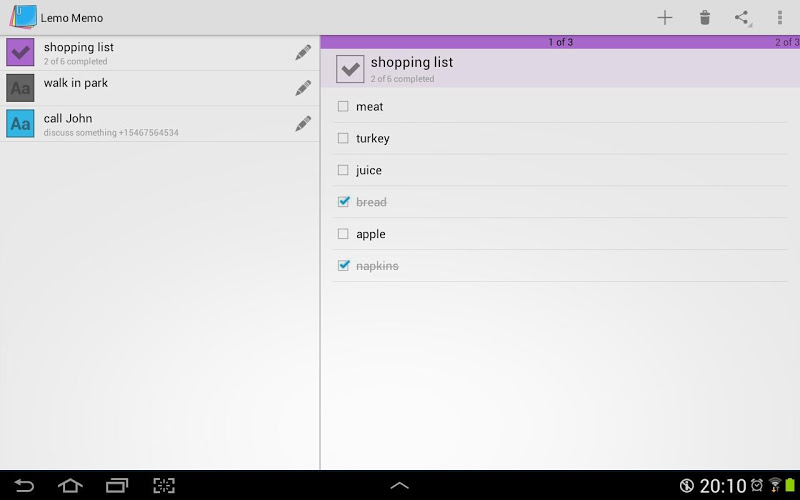Switch to the 2 of 3 page tab
Image resolution: width=800 pixels, height=500 pixels.
(x=787, y=42)
